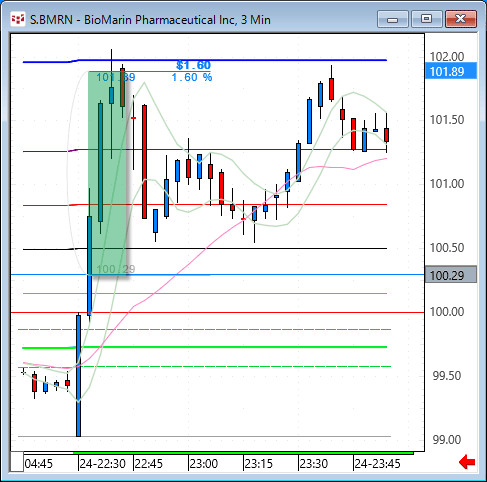
Task: Maximize the BMRN chart window
Action: coord(427,19)
